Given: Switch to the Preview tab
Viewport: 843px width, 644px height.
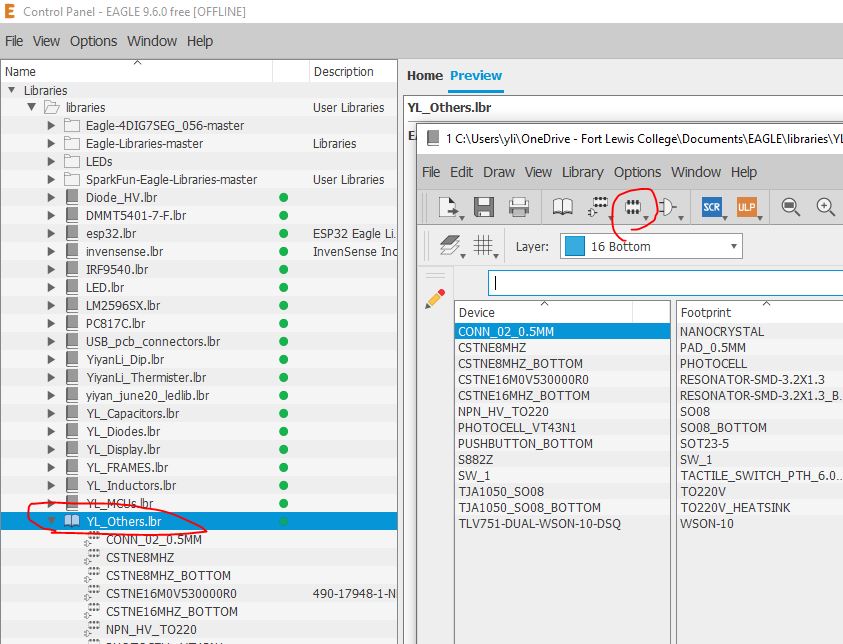Looking at the screenshot, I should coord(476,75).
